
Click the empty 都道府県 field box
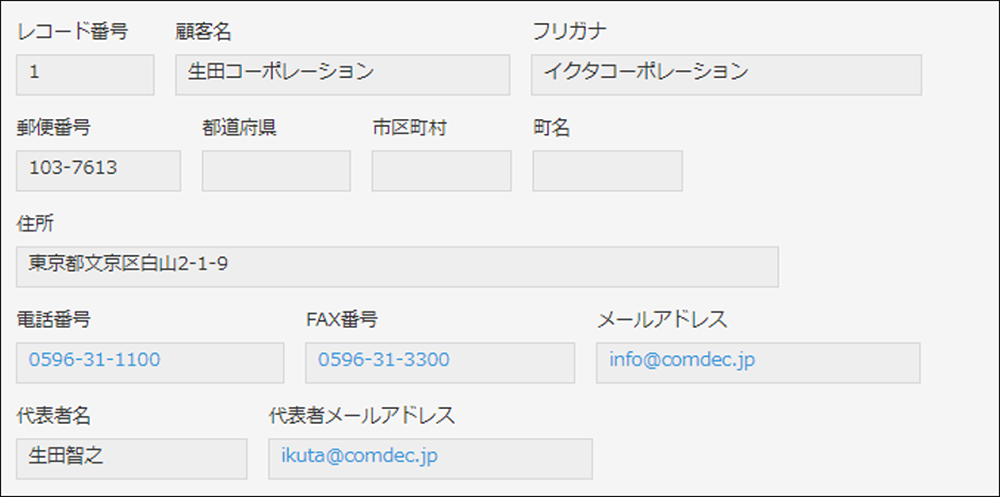[x=276, y=171]
